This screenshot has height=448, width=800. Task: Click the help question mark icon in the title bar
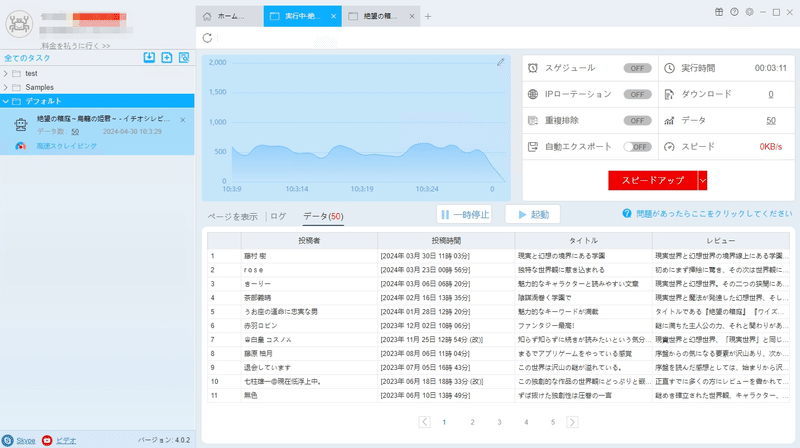[734, 12]
